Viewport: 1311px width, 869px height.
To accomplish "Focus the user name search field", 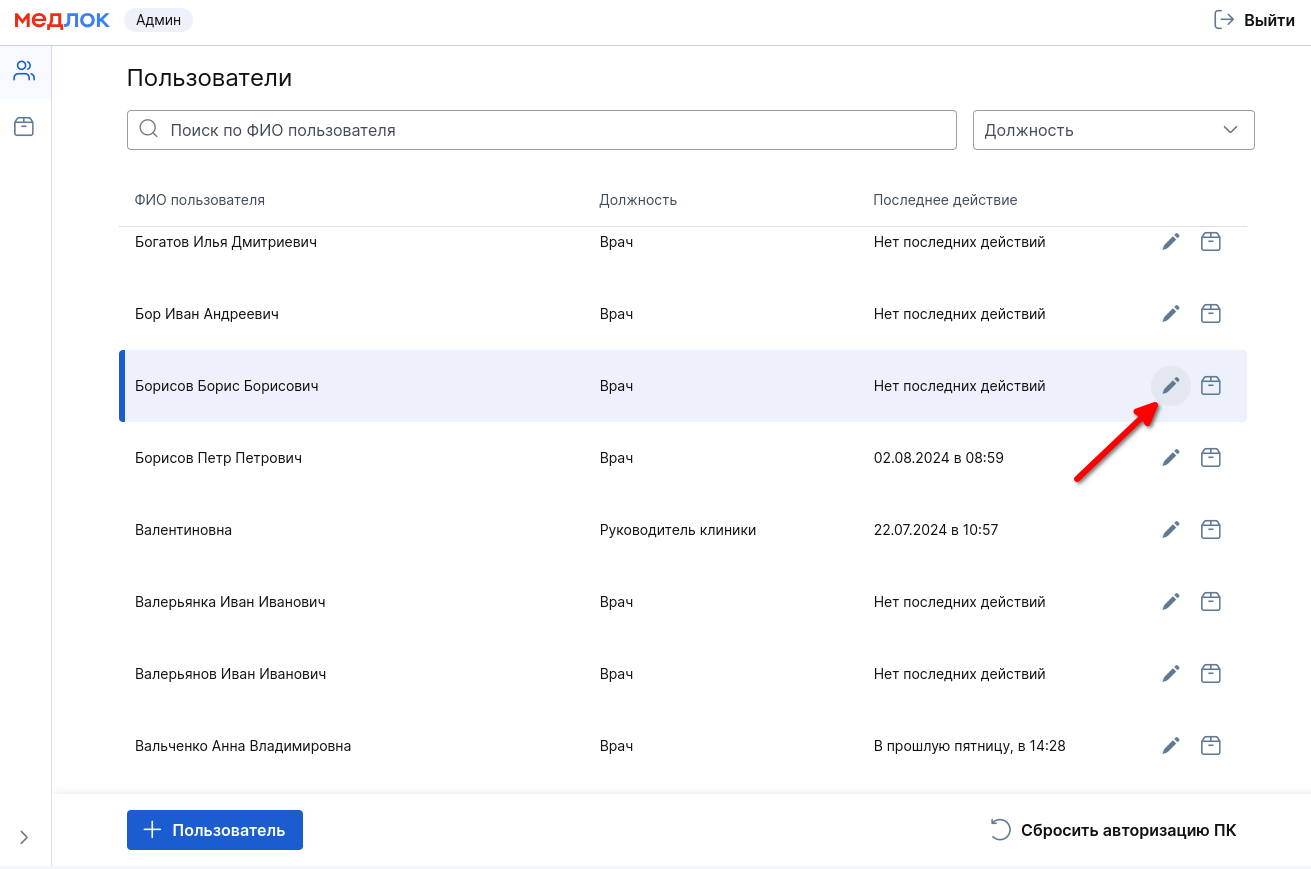I will [x=542, y=130].
